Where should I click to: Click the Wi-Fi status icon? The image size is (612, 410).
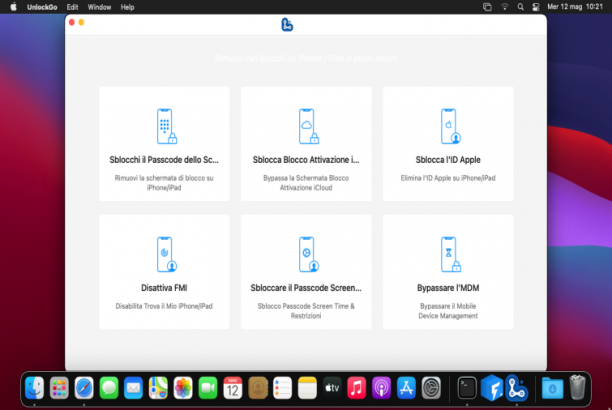504,7
